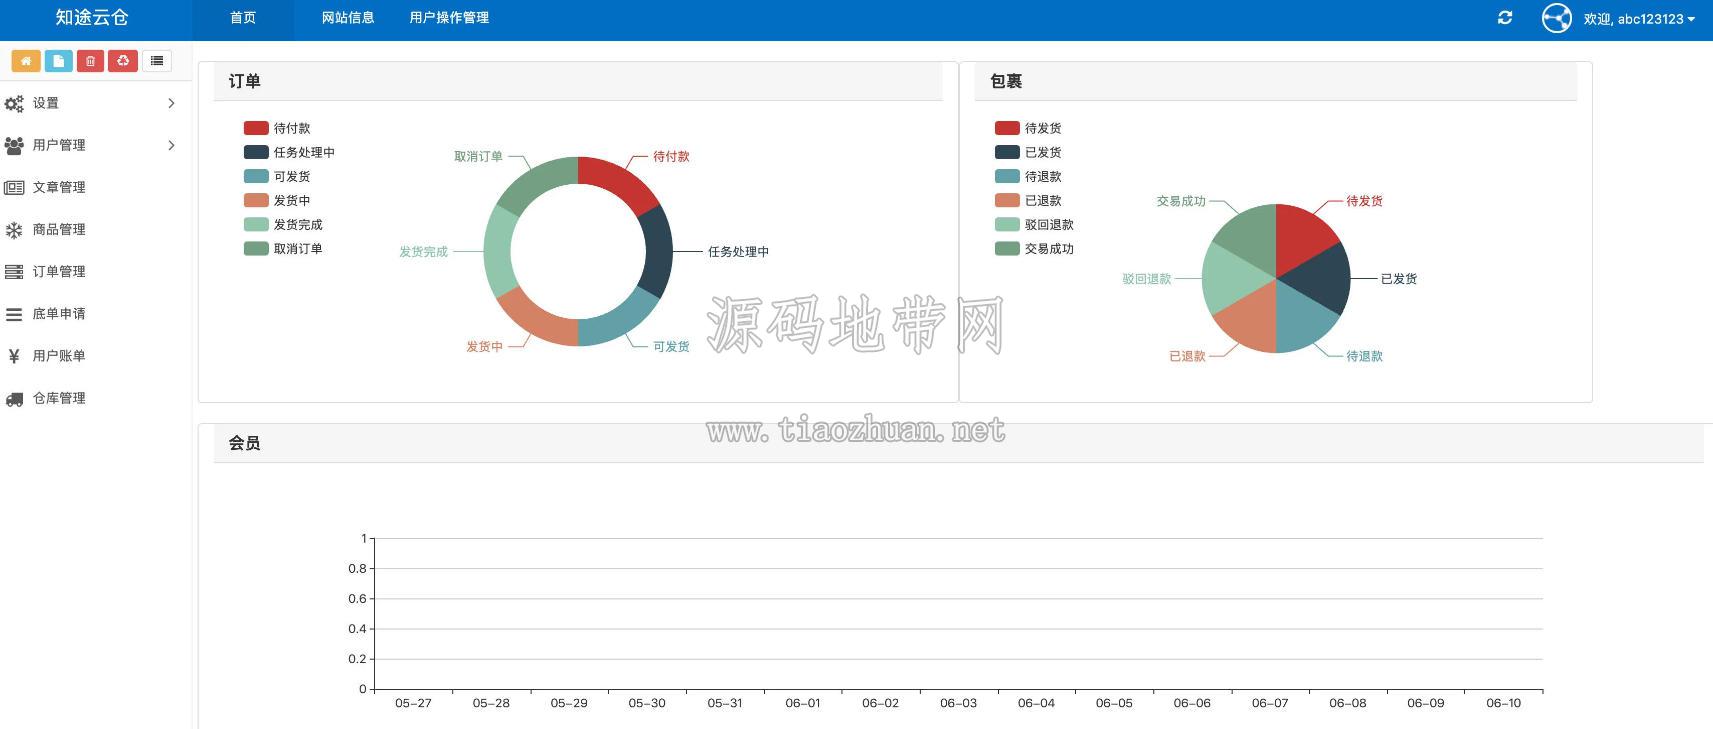Screen dimensions: 1713x729
Task: Click the red 待付款 donut segment
Action: pyautogui.click(x=620, y=181)
